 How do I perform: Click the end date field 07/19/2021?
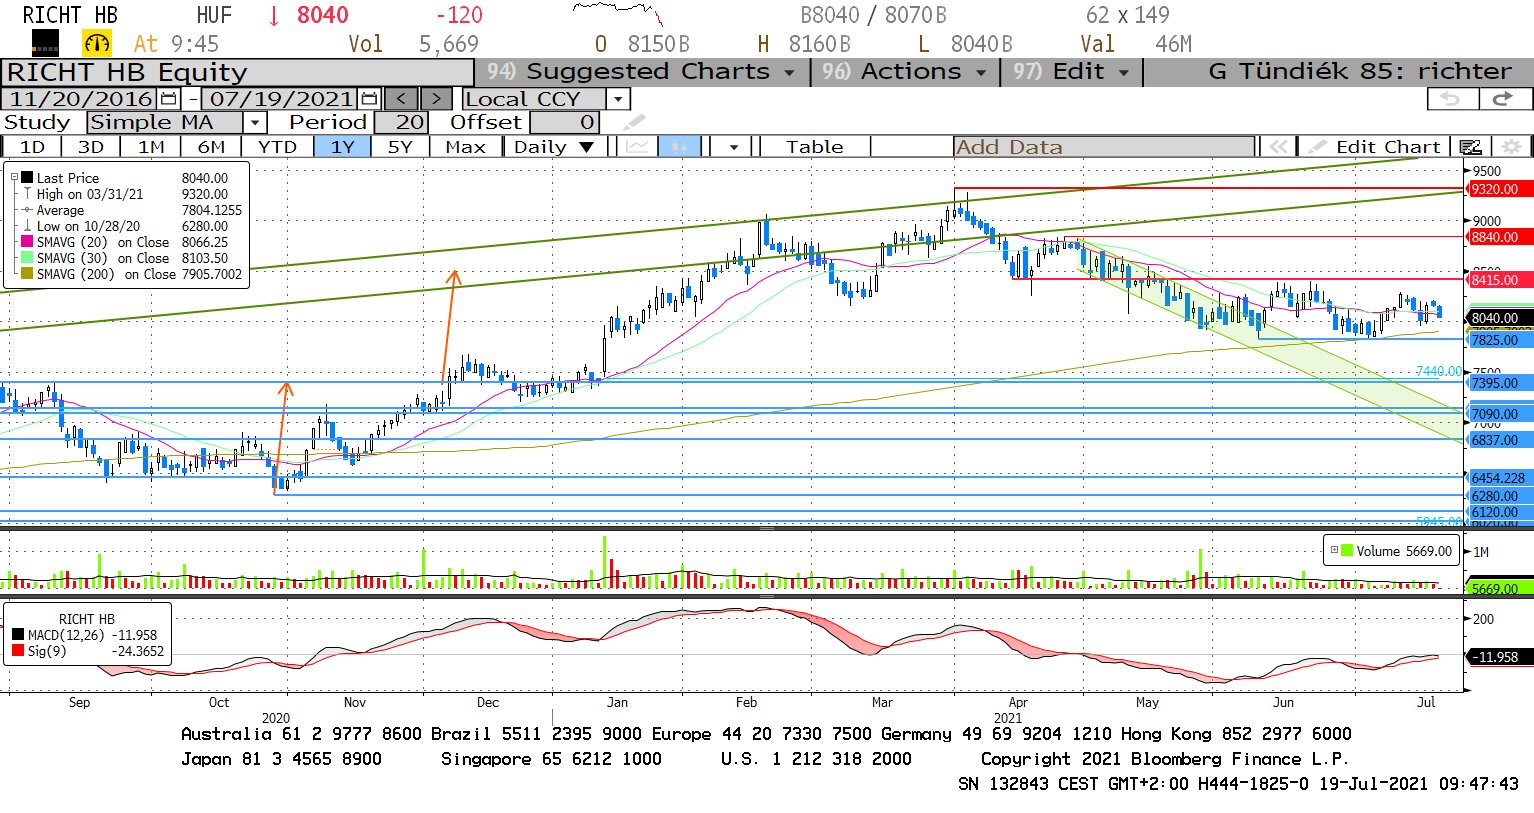click(281, 99)
